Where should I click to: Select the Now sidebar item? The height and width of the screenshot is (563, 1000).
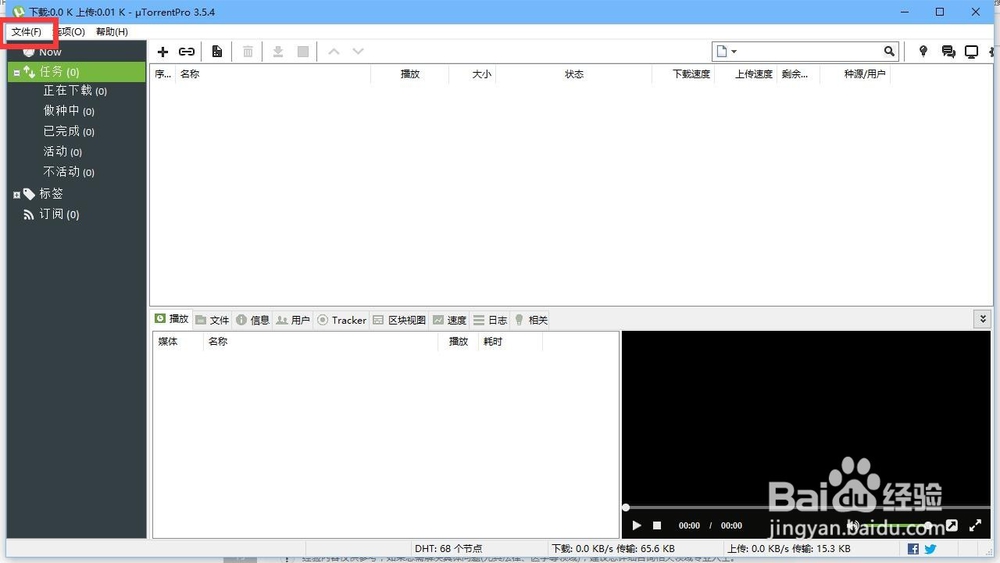(50, 52)
